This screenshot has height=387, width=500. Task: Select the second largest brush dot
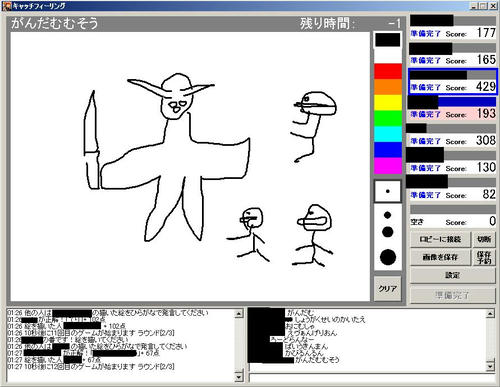coord(387,232)
